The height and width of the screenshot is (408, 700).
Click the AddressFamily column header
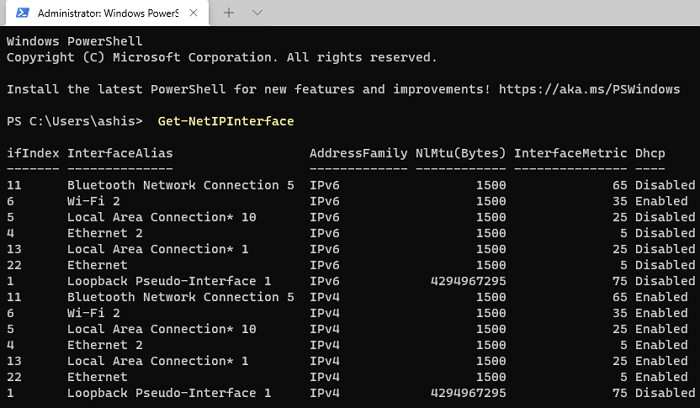(x=358, y=153)
